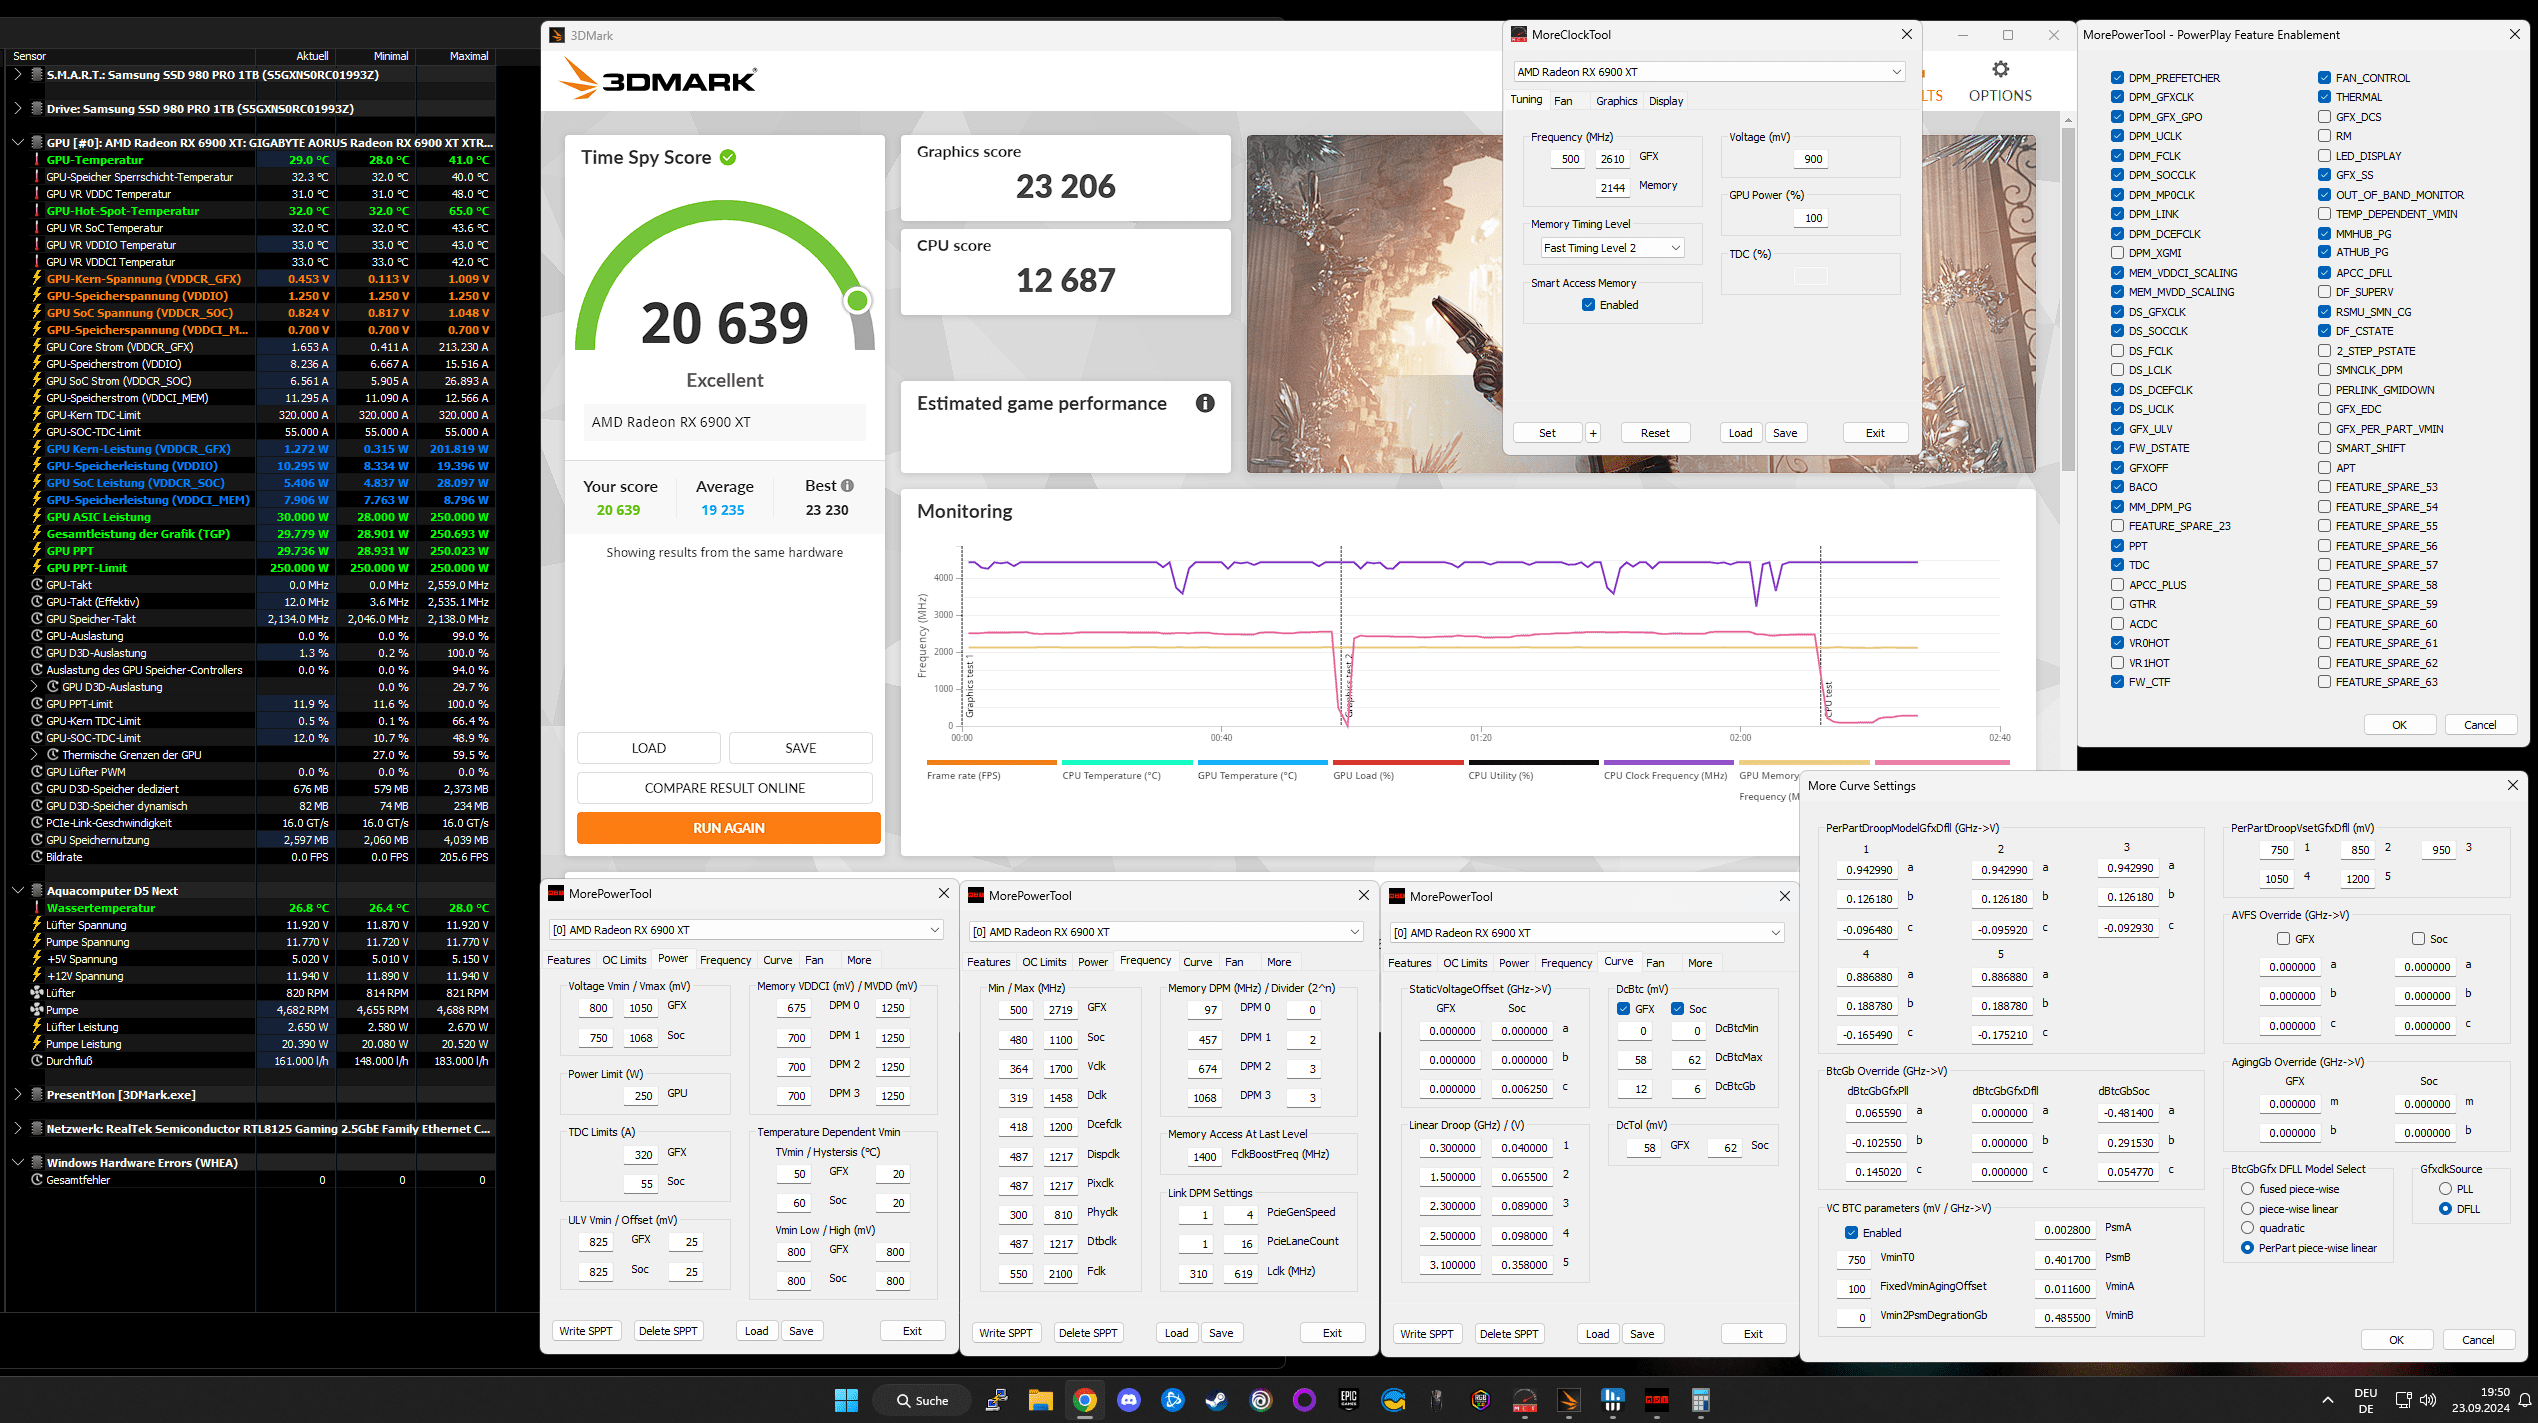Click Set button in MoreClockTool

point(1547,433)
